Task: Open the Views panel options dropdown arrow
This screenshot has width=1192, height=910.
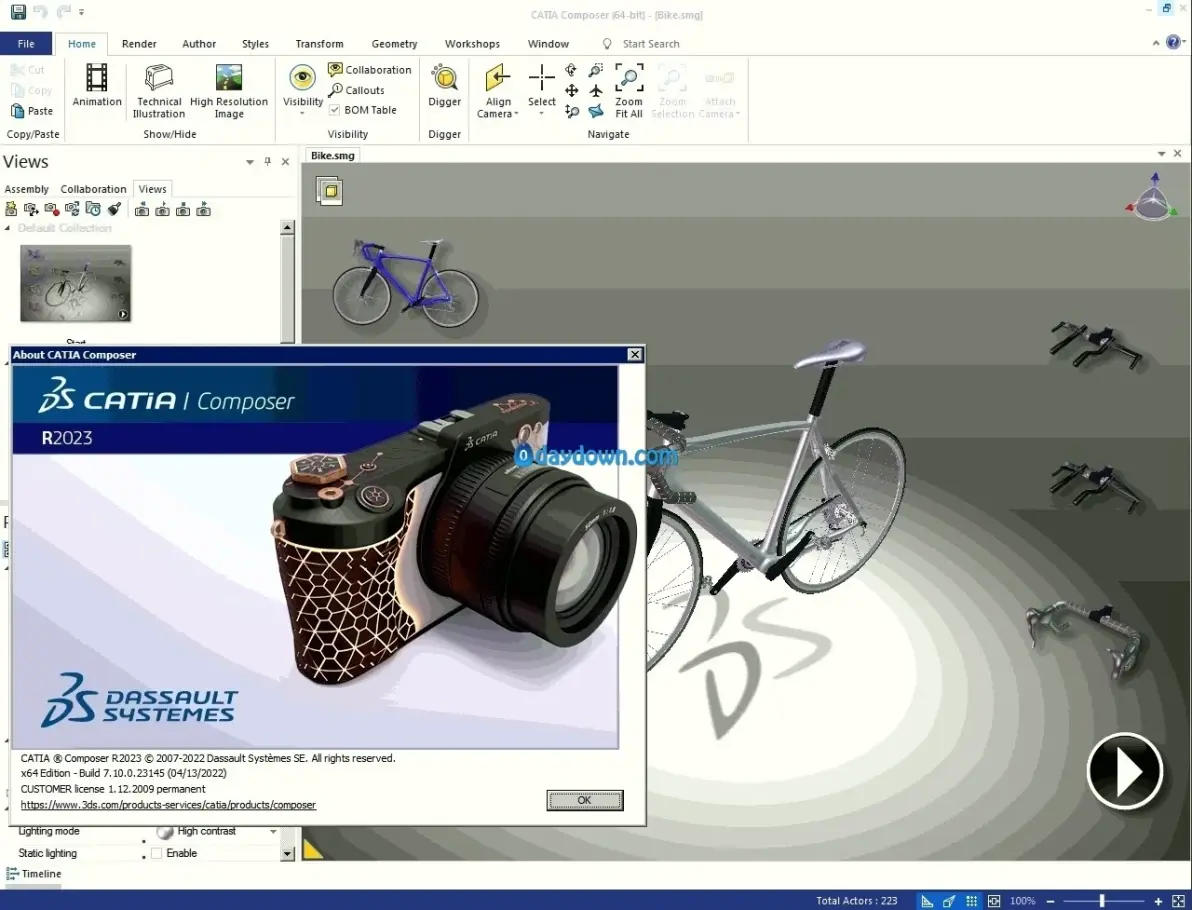Action: click(x=249, y=162)
